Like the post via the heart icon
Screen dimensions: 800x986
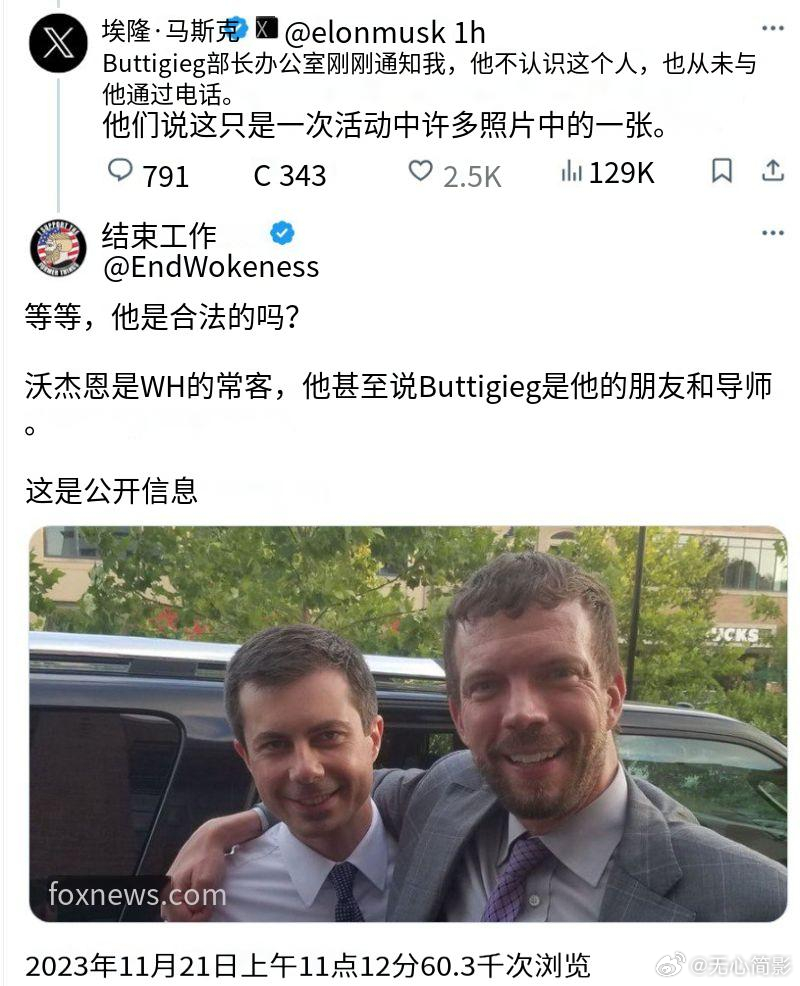[420, 170]
